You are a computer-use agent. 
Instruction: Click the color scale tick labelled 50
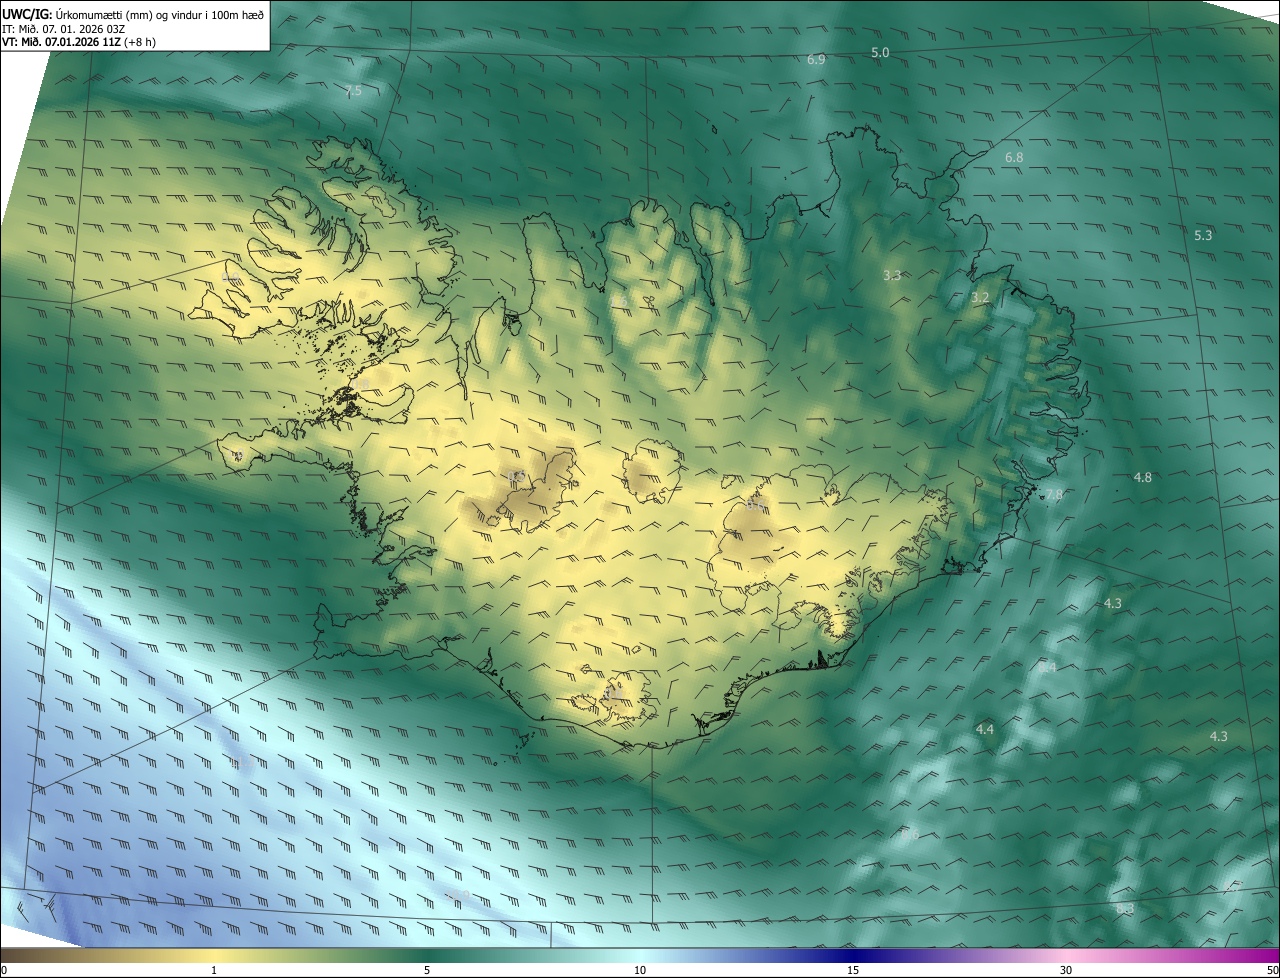pyautogui.click(x=1272, y=970)
